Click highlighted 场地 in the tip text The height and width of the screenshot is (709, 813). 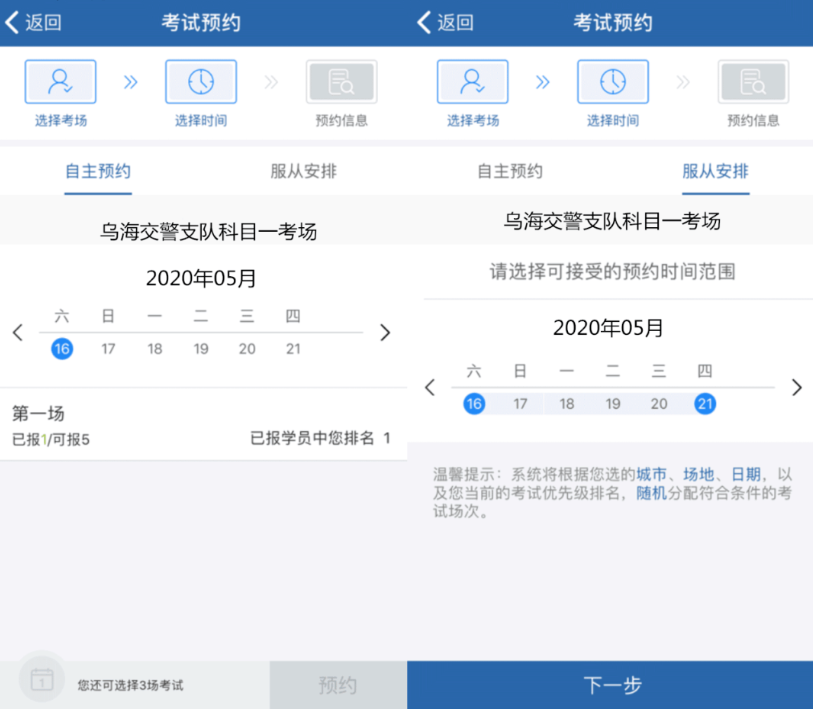pos(698,474)
